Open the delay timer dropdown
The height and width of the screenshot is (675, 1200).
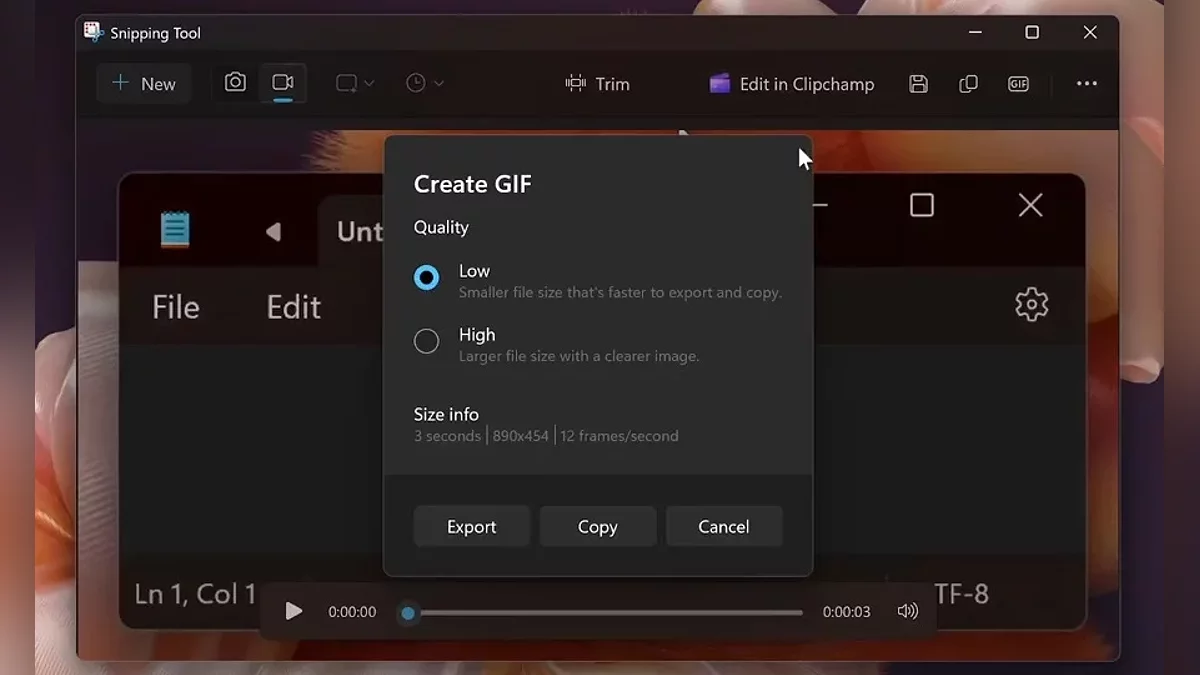[425, 84]
